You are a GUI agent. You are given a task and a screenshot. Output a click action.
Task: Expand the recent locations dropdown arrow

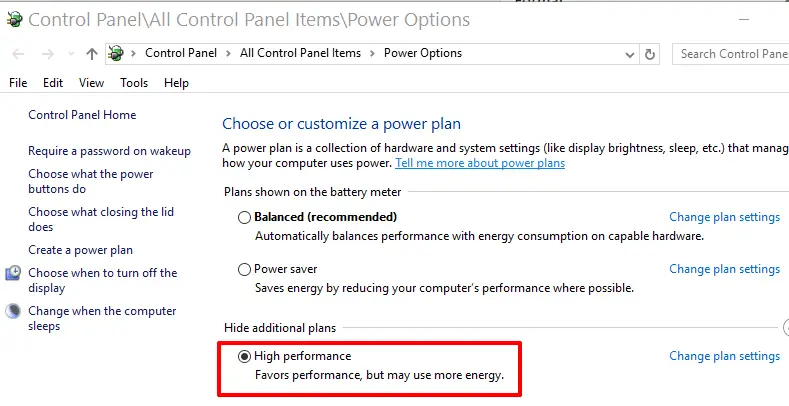(x=70, y=54)
